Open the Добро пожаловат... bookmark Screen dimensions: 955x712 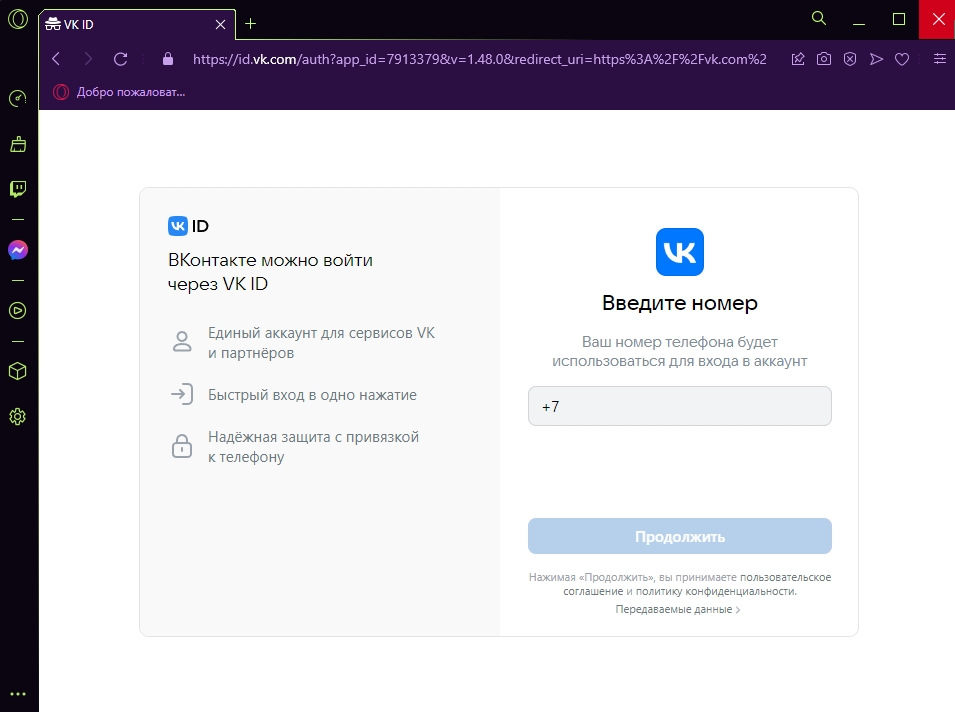pyautogui.click(x=119, y=92)
